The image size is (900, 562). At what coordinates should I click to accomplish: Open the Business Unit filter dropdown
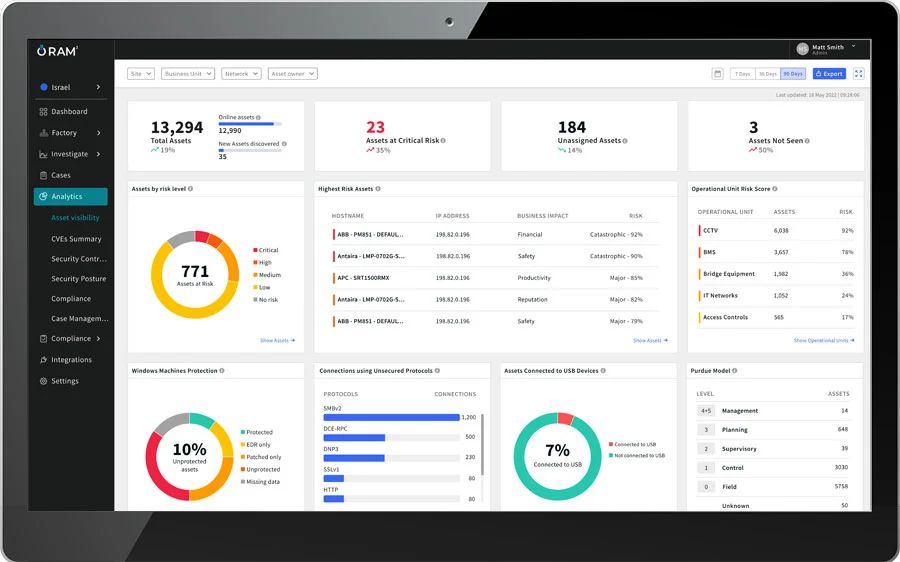coord(188,73)
